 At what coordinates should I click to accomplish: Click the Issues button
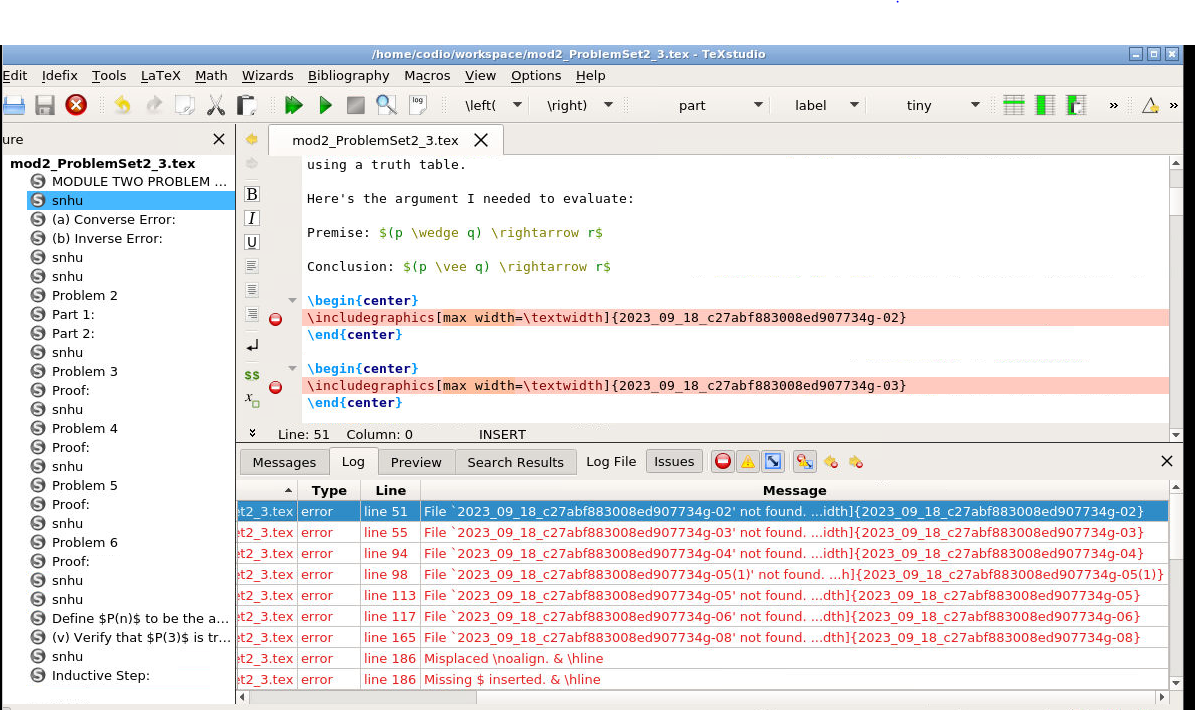click(674, 461)
